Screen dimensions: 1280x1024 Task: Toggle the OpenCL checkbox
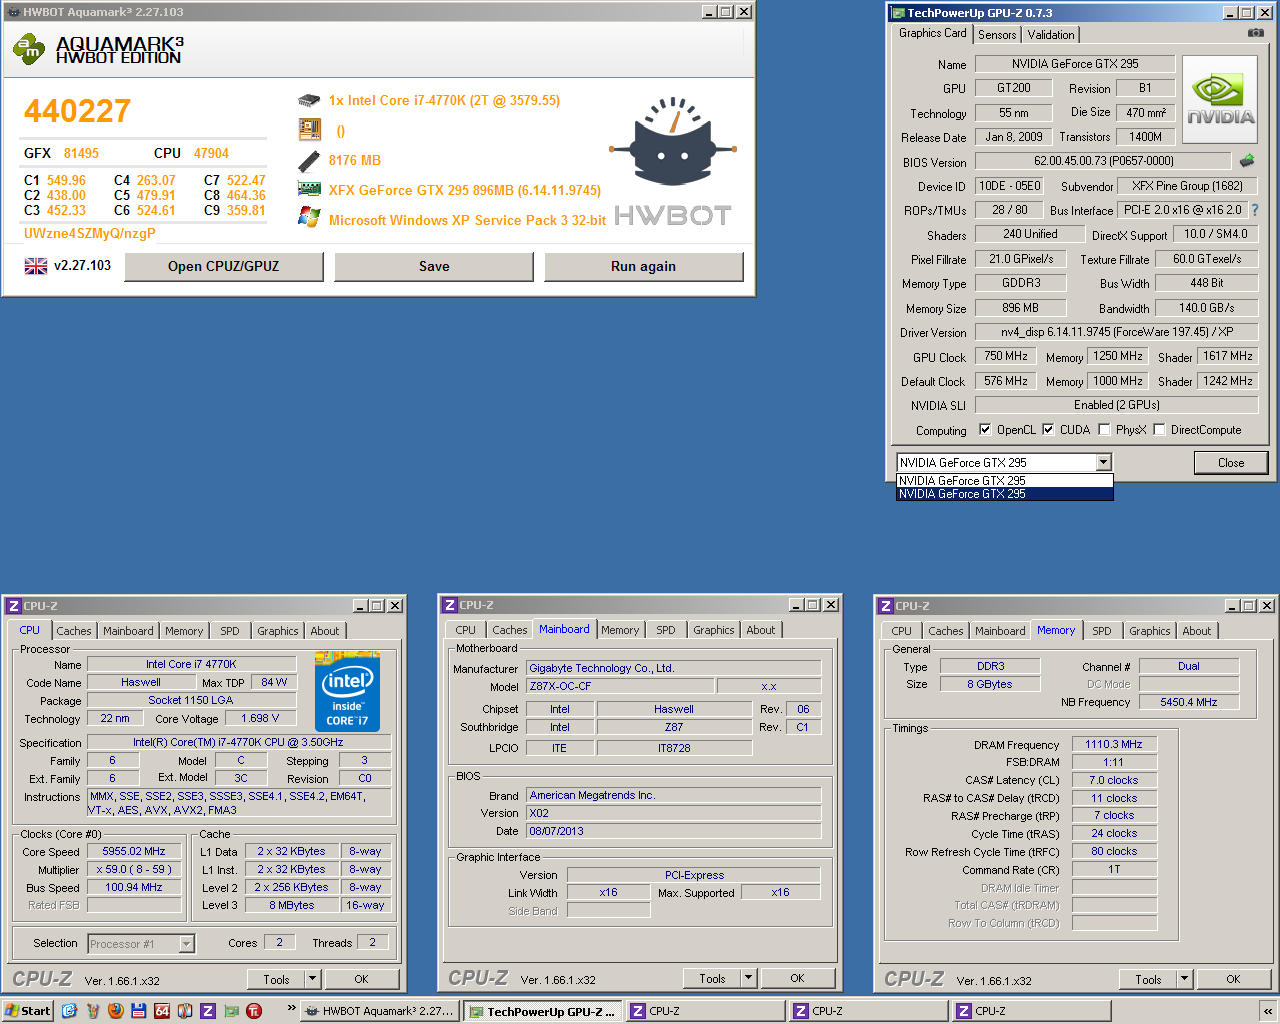point(985,430)
